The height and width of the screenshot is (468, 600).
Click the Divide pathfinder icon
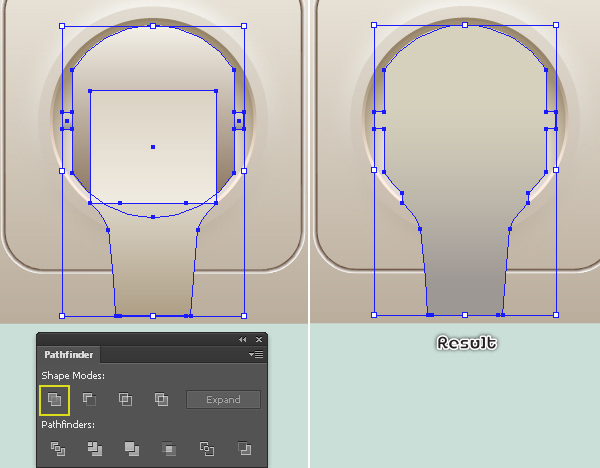coord(58,448)
